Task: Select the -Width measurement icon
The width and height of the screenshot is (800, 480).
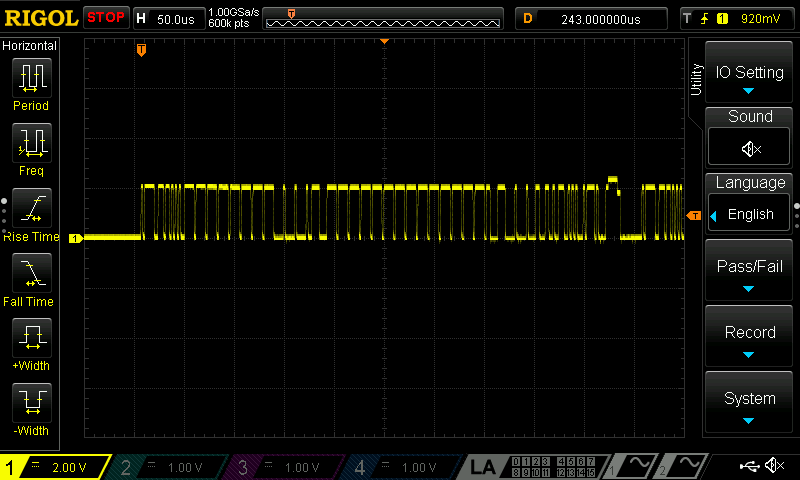Action: tap(32, 402)
